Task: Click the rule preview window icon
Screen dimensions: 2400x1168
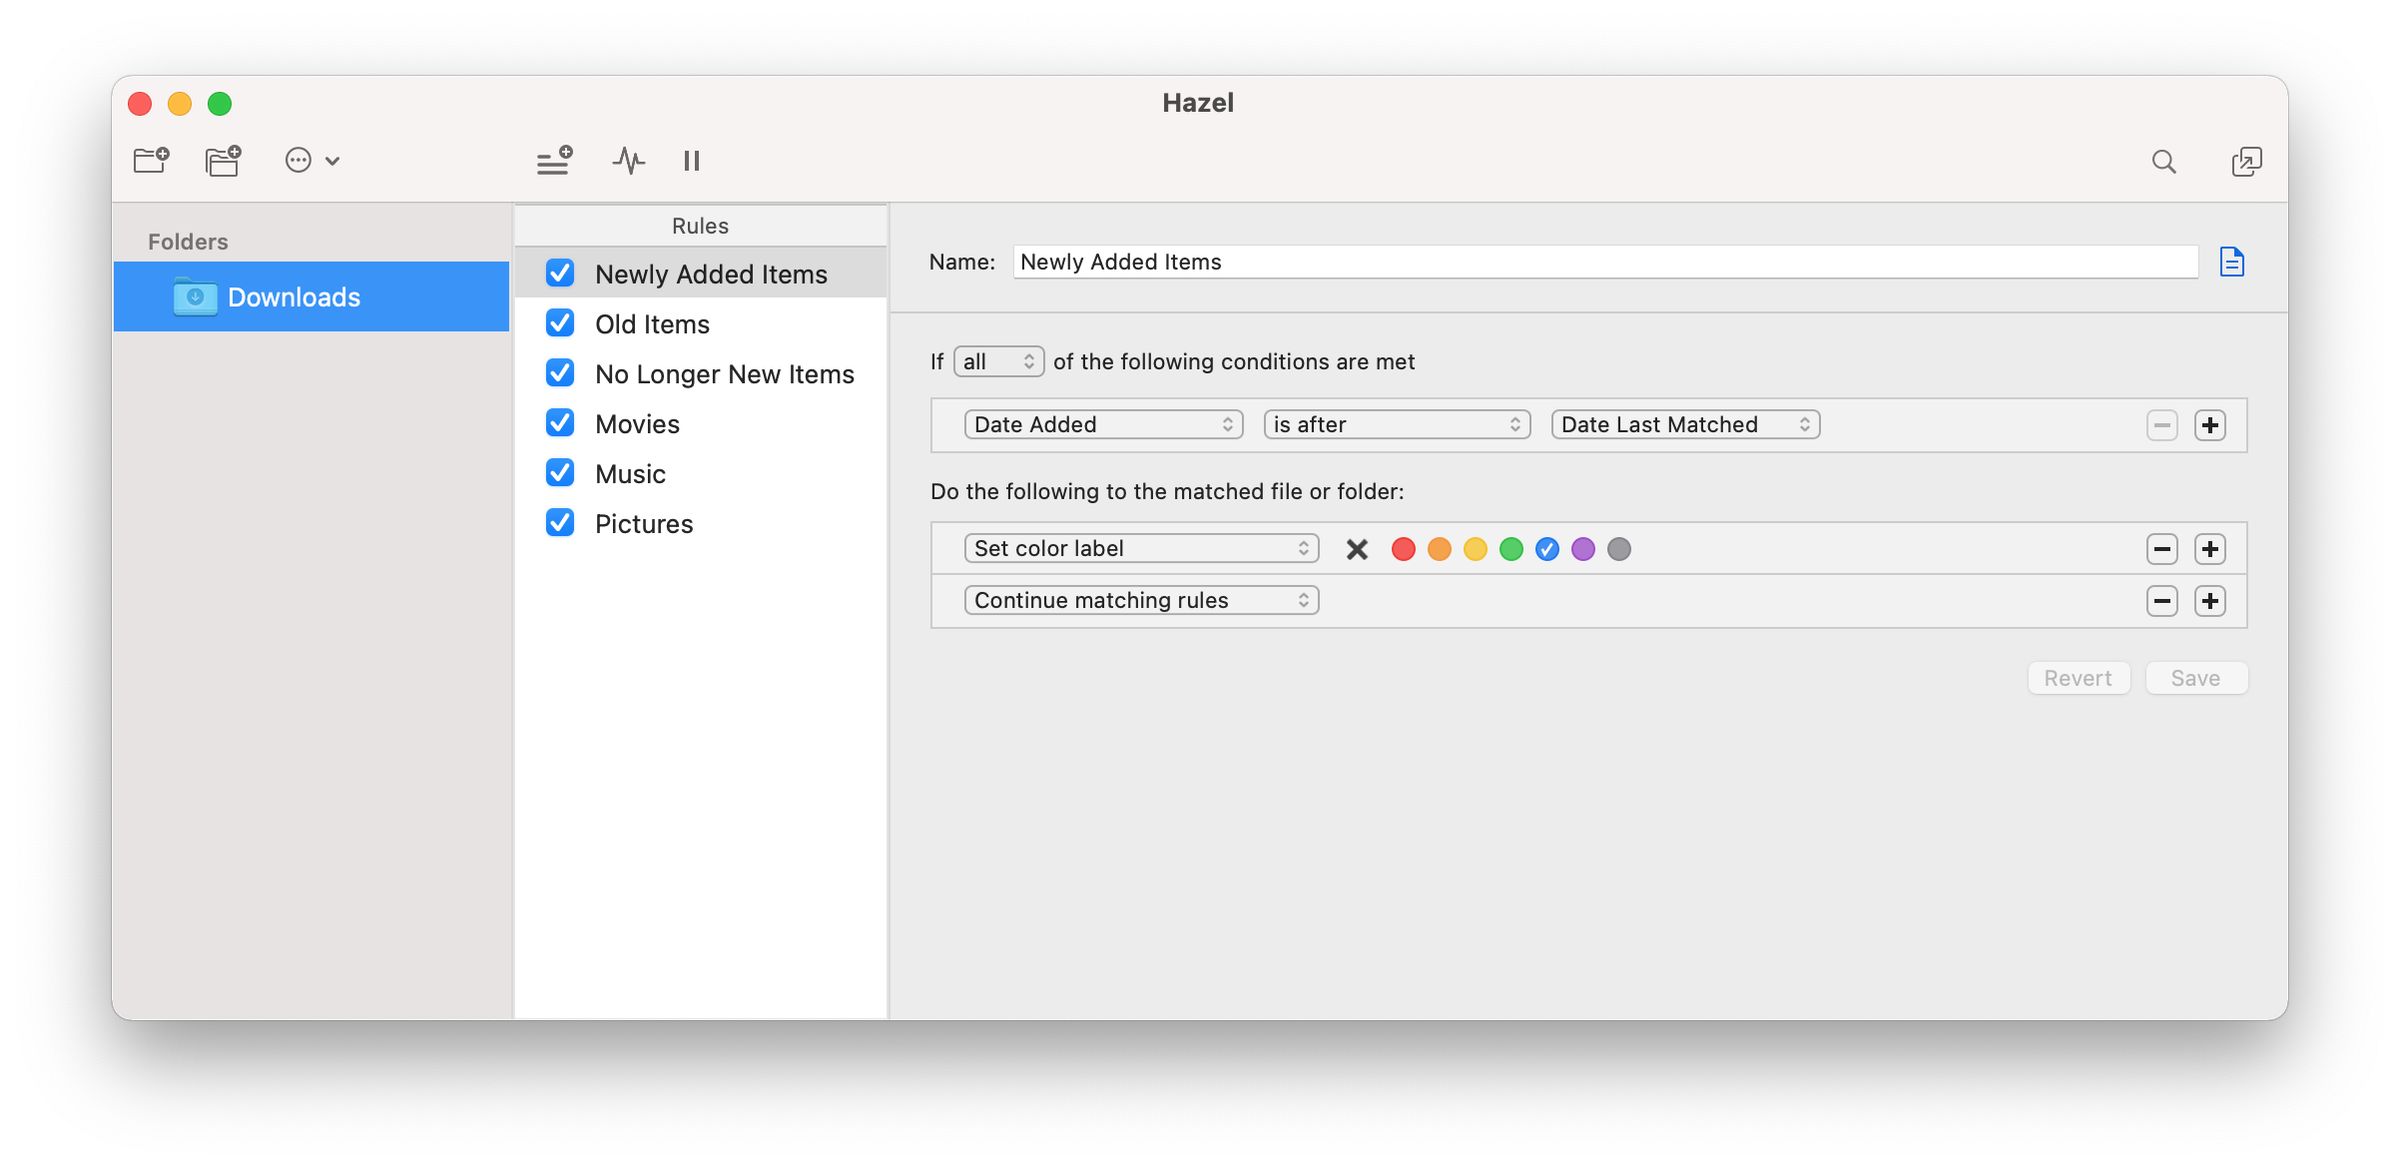Action: tap(2246, 161)
